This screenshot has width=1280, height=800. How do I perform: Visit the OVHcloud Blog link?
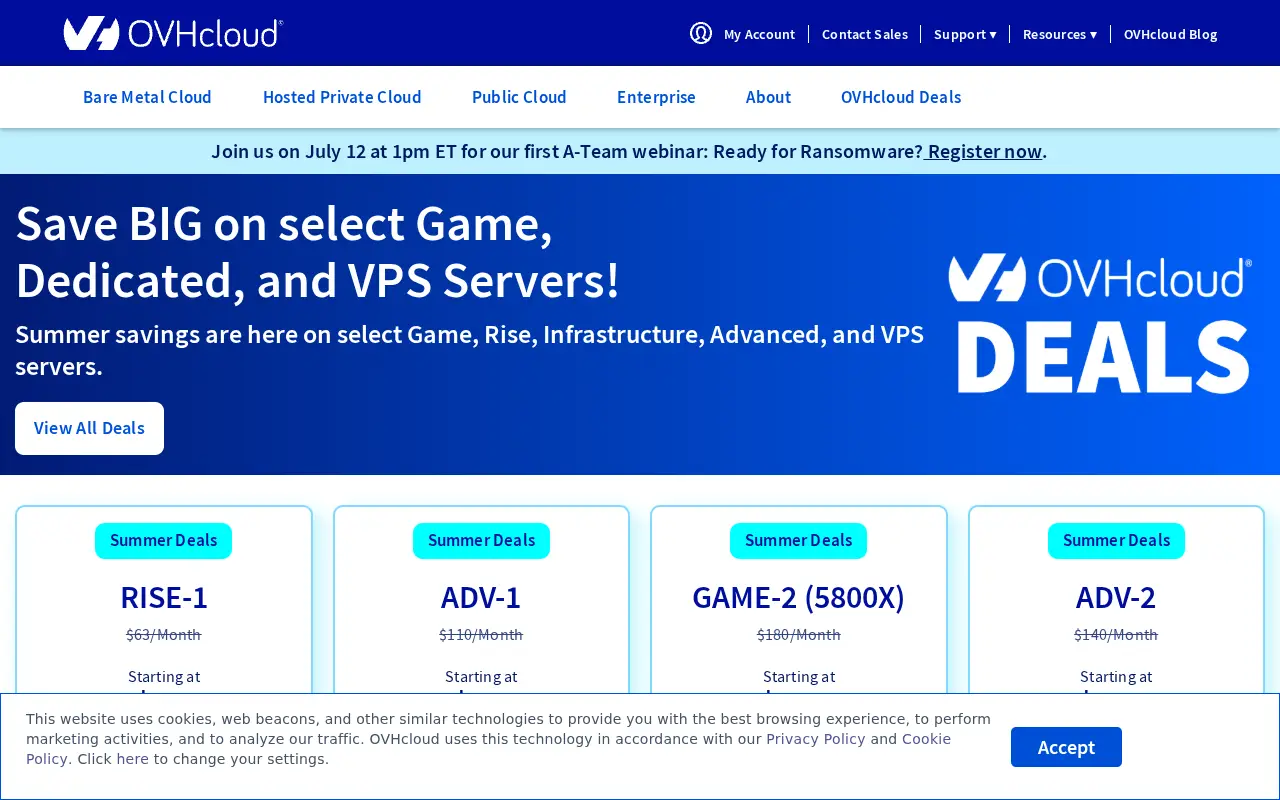point(1170,34)
